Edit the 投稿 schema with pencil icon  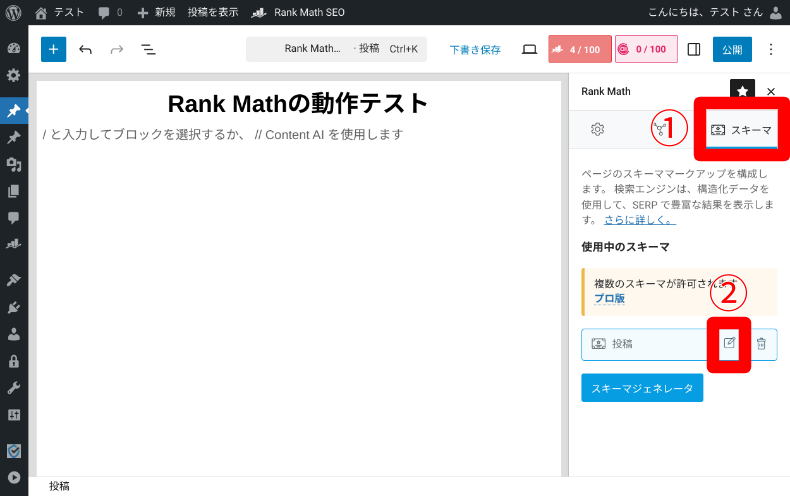click(729, 343)
